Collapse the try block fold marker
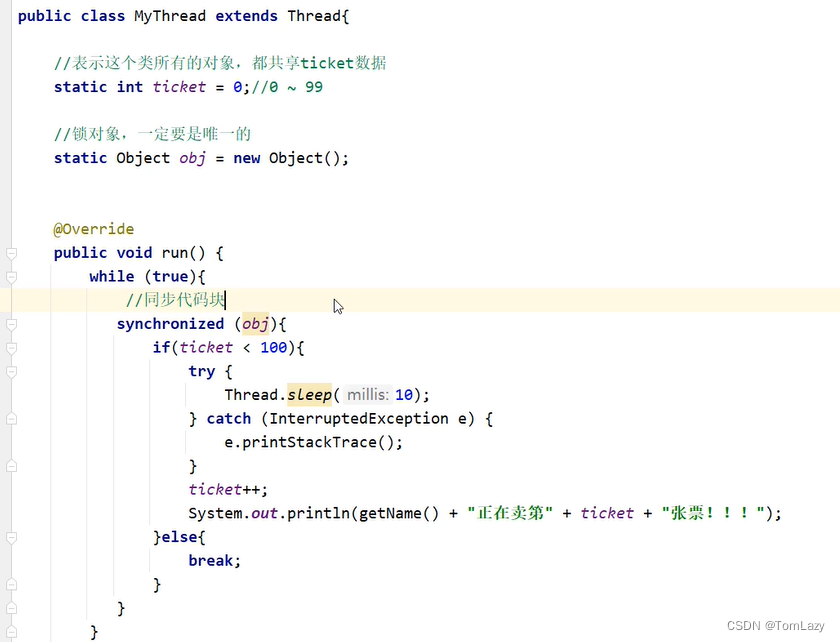 (11, 371)
